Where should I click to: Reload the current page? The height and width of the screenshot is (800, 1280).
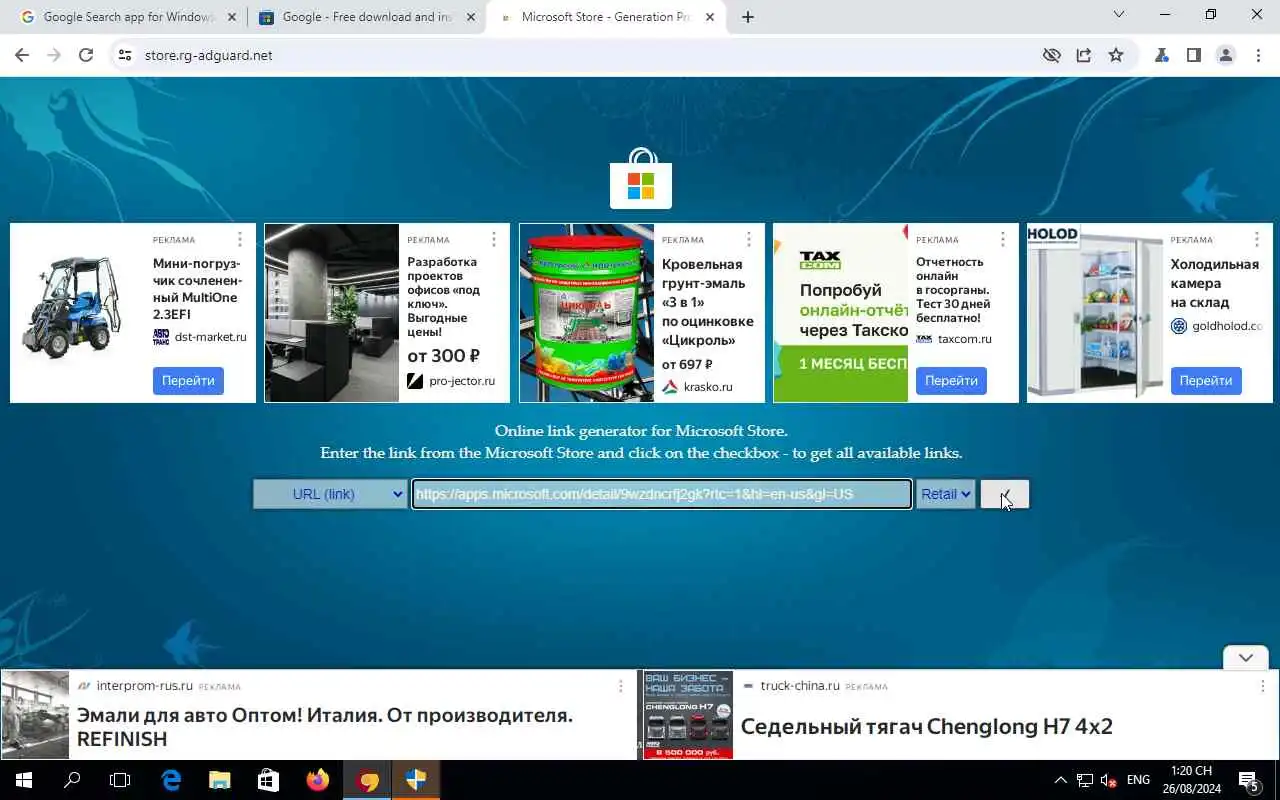point(86,56)
